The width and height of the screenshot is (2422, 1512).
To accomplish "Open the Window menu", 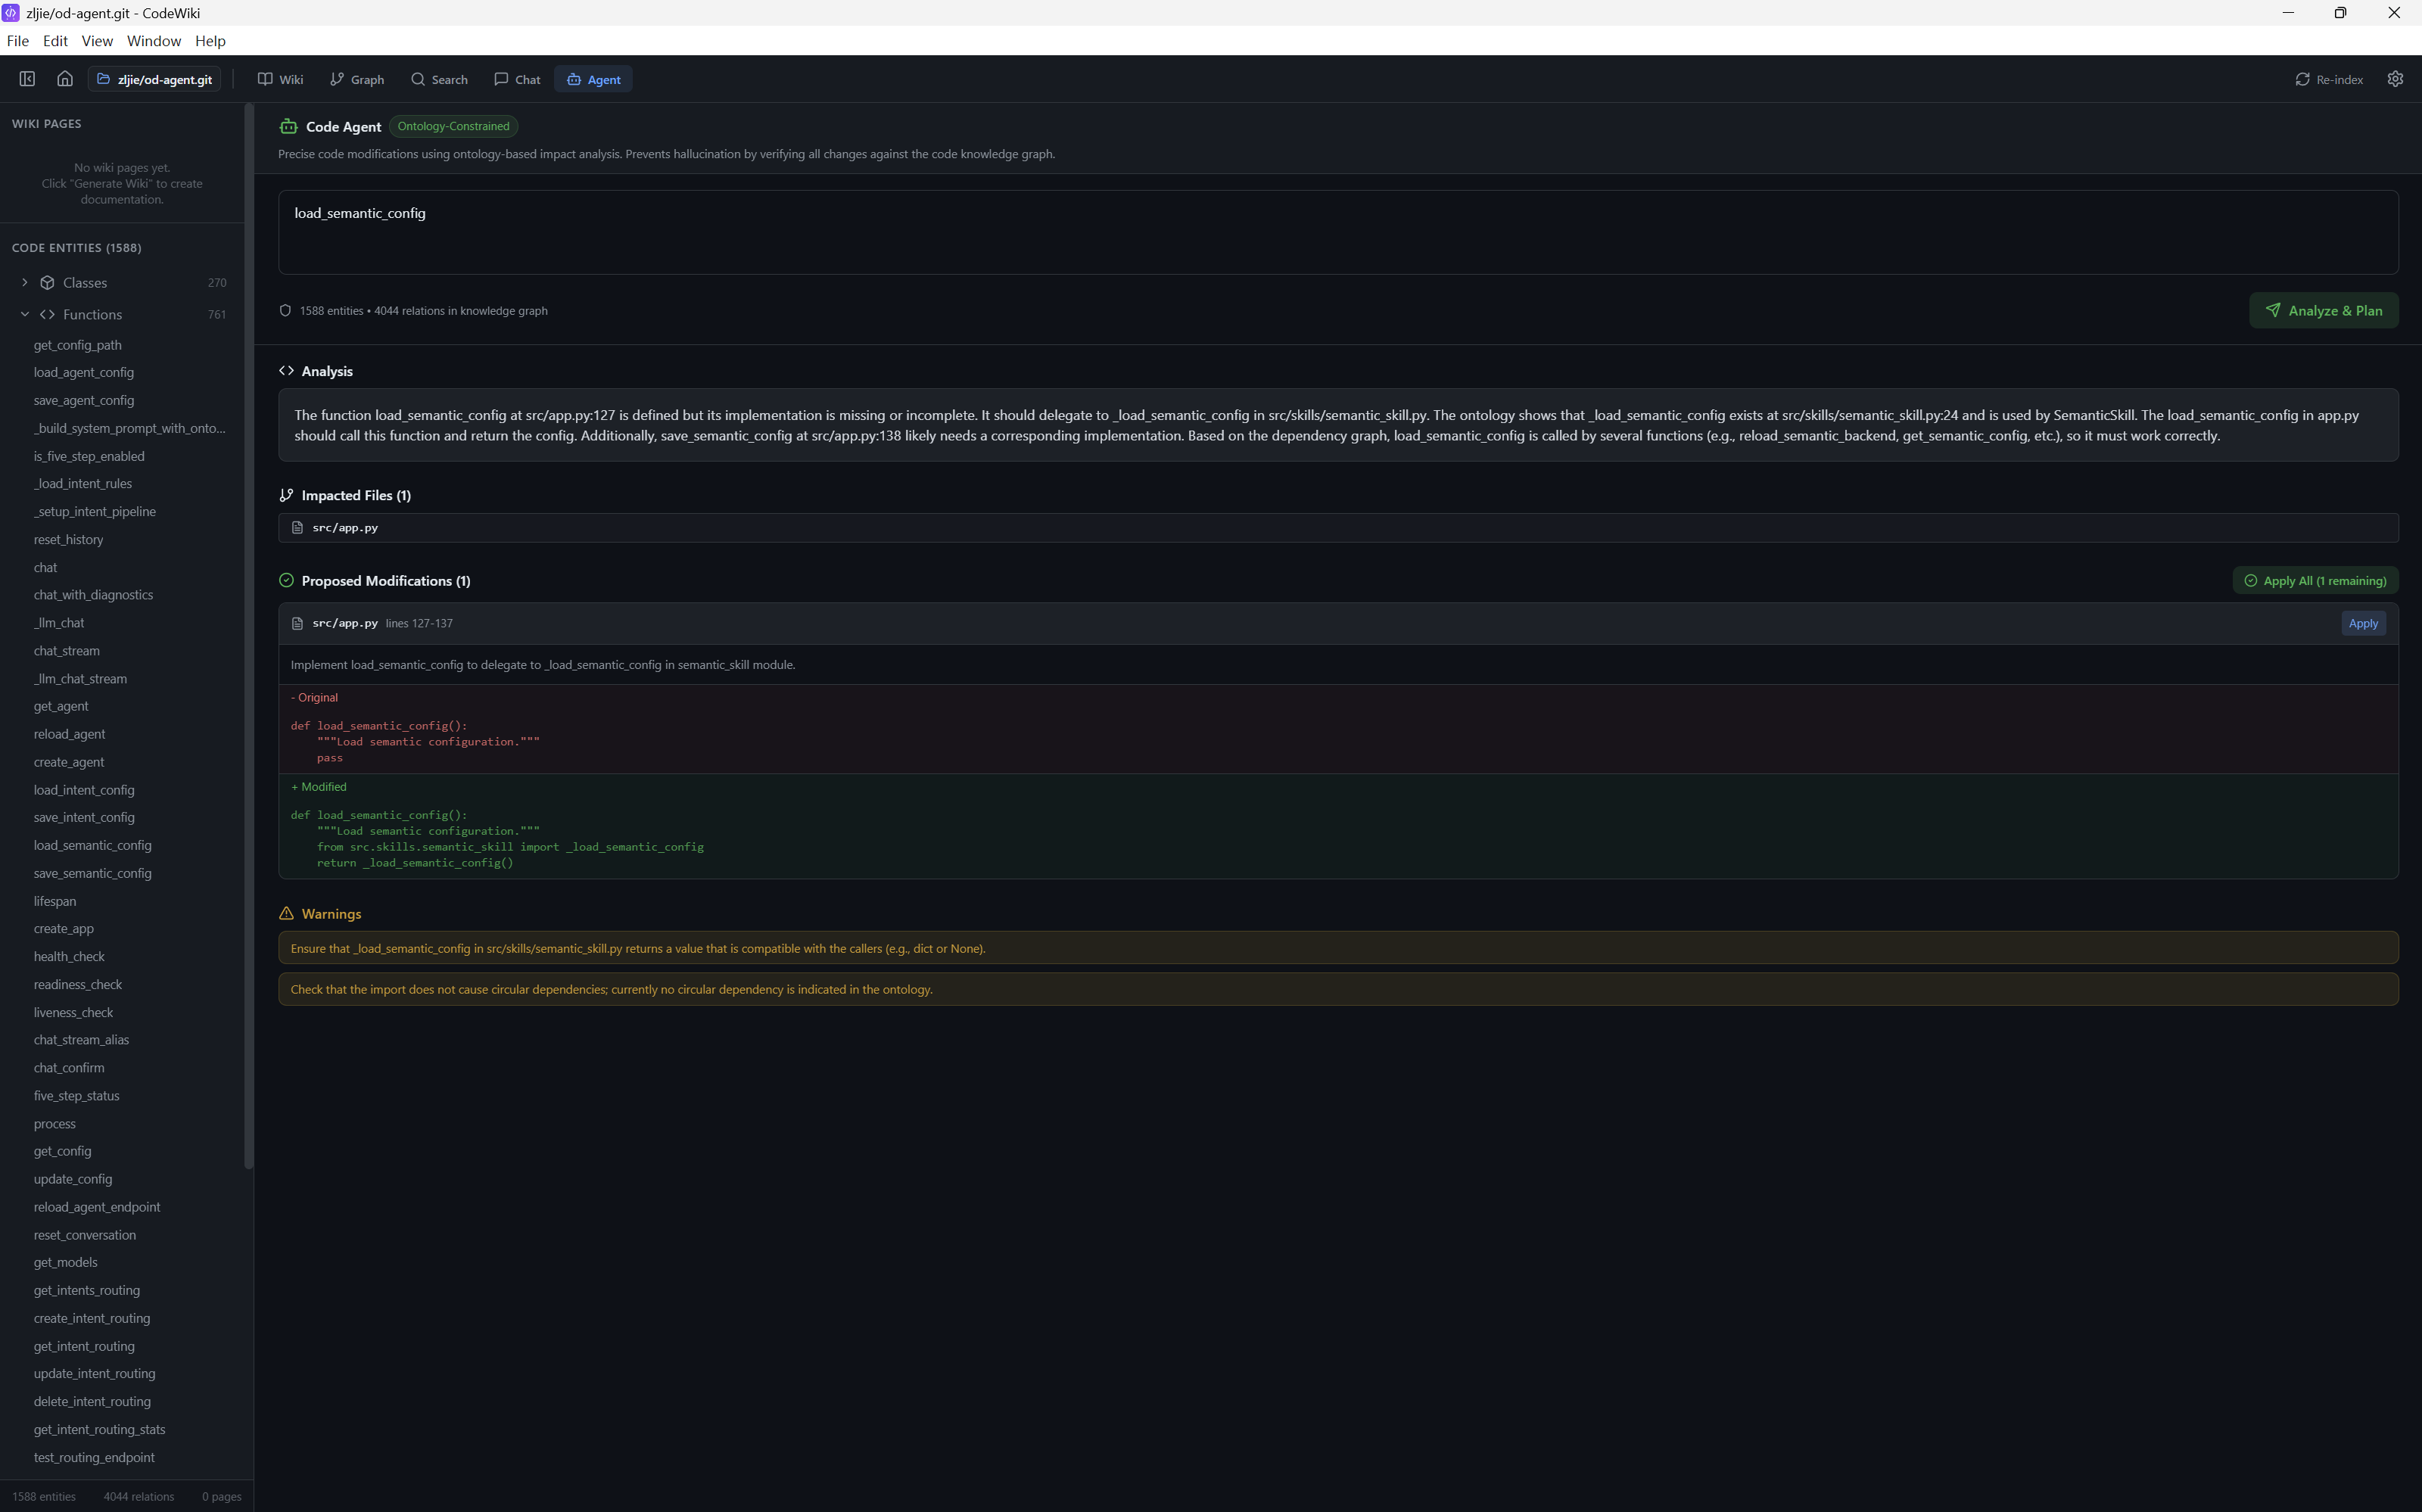I will tap(154, 41).
